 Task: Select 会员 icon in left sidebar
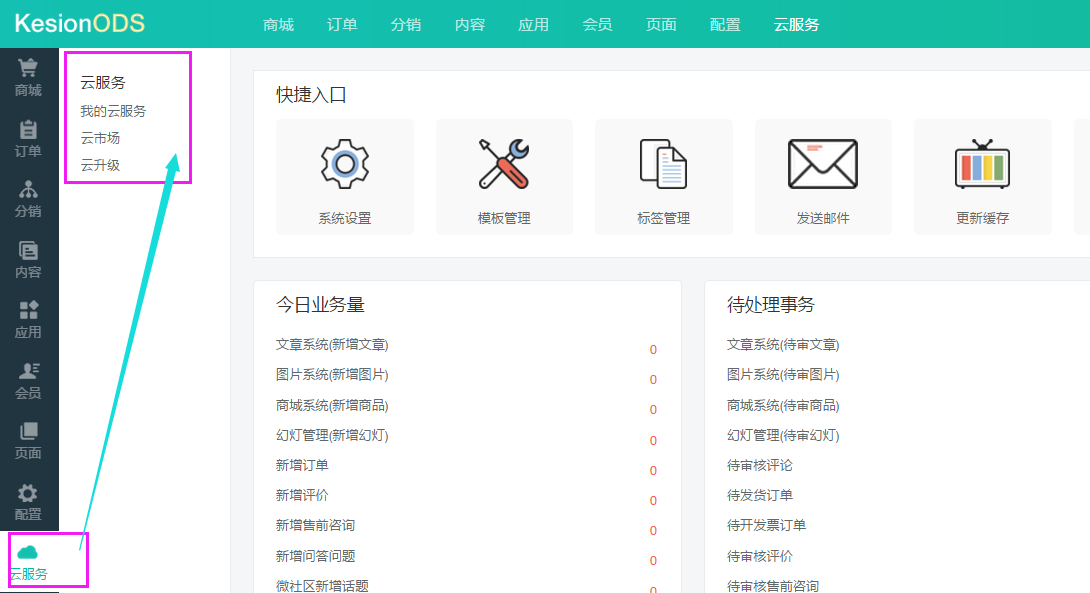(x=28, y=372)
